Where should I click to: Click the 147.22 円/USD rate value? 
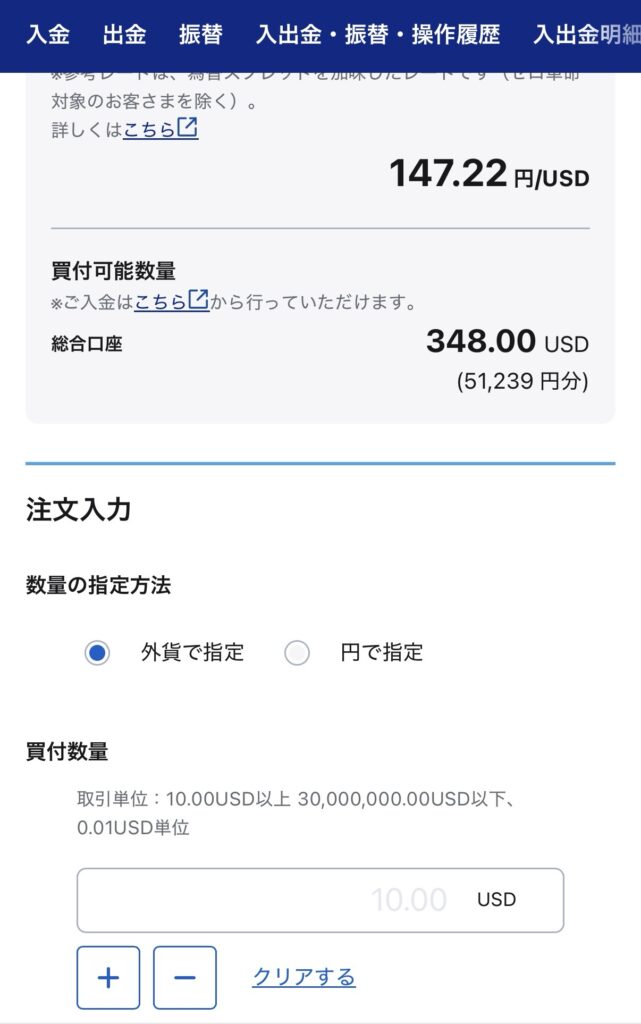490,174
